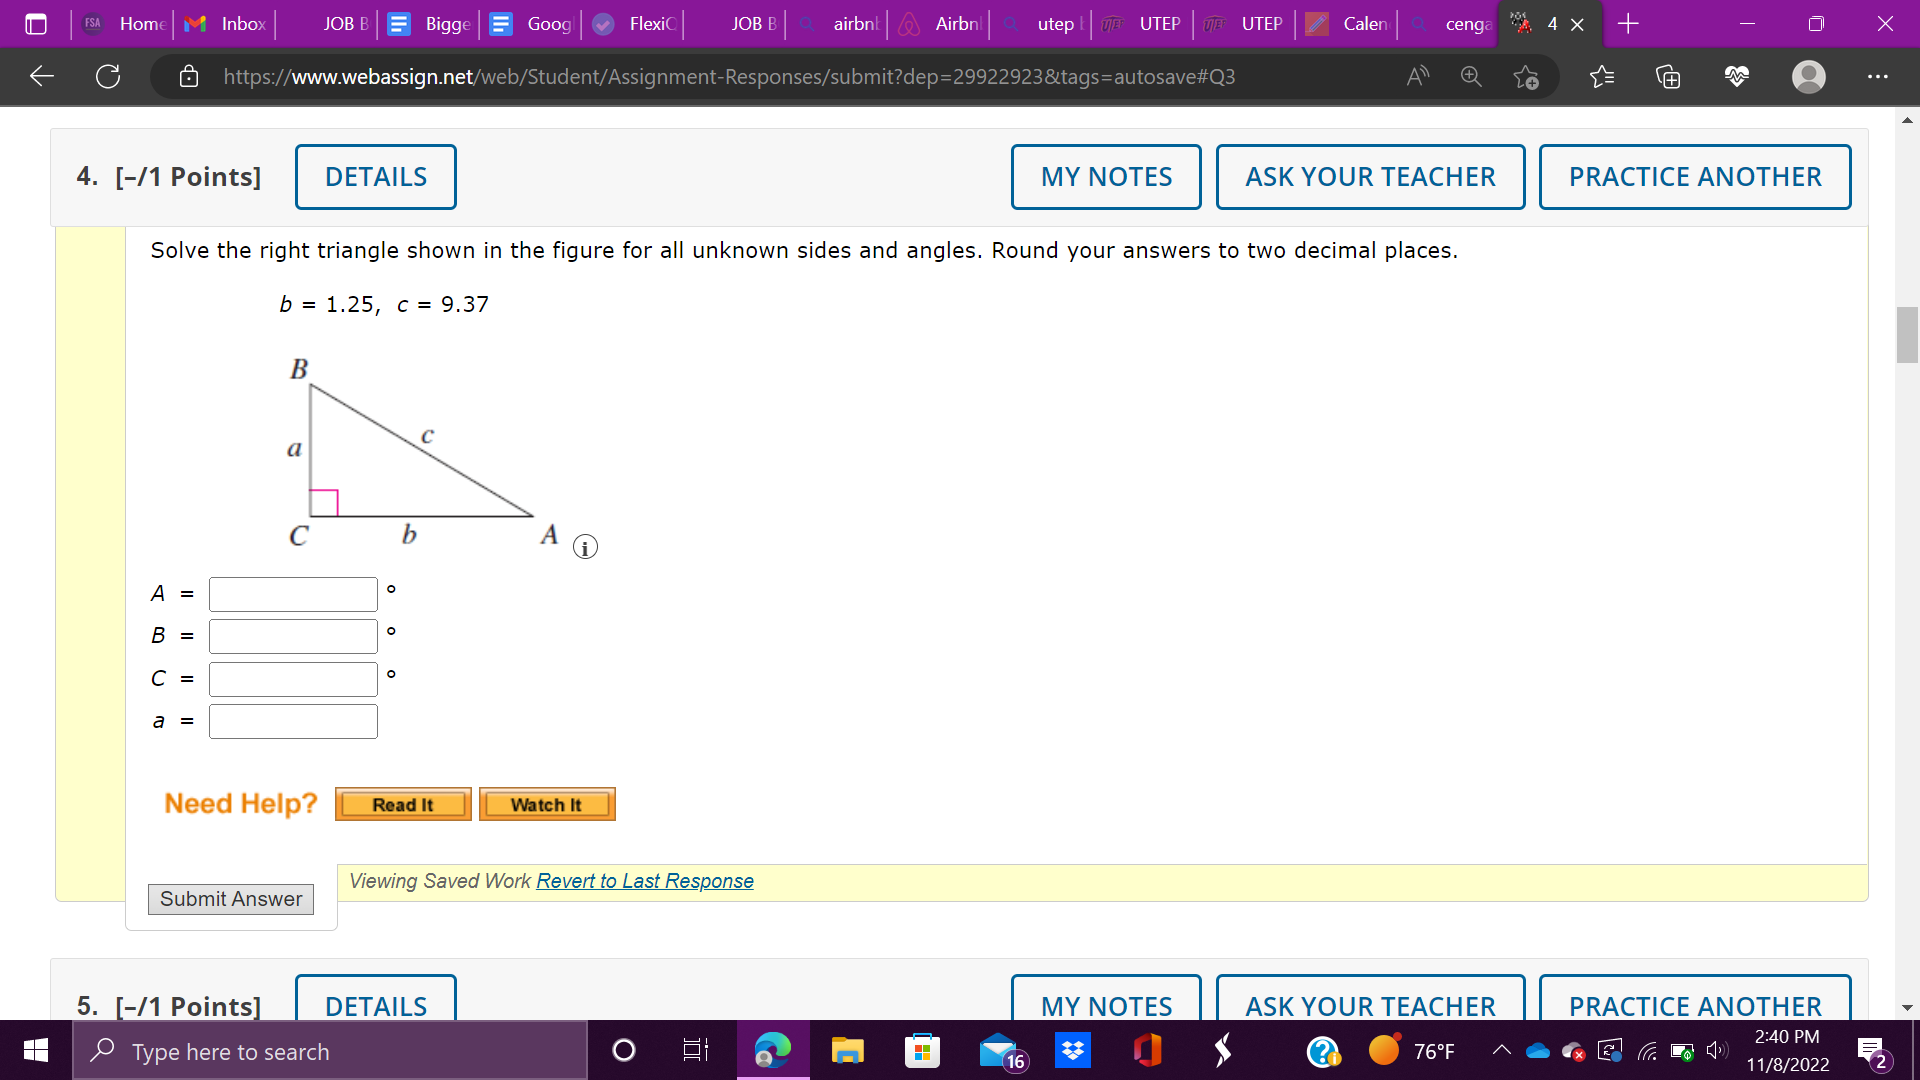
Task: Open the Read aloud icon in address bar
Action: pyautogui.click(x=1417, y=76)
